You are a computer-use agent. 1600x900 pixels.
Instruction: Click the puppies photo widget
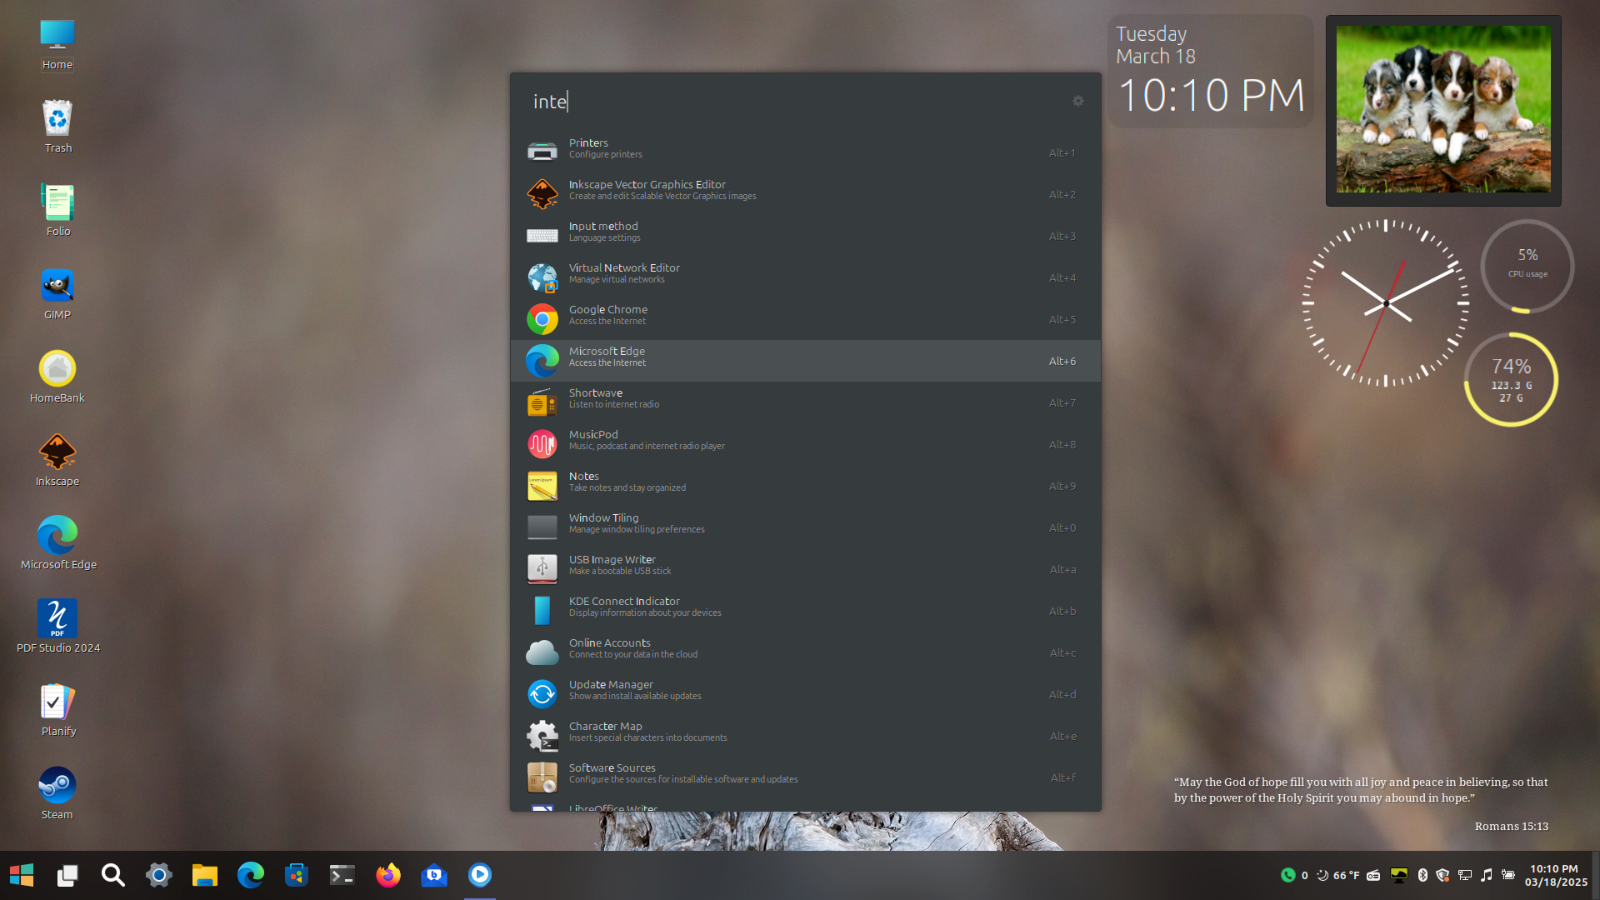(x=1443, y=110)
